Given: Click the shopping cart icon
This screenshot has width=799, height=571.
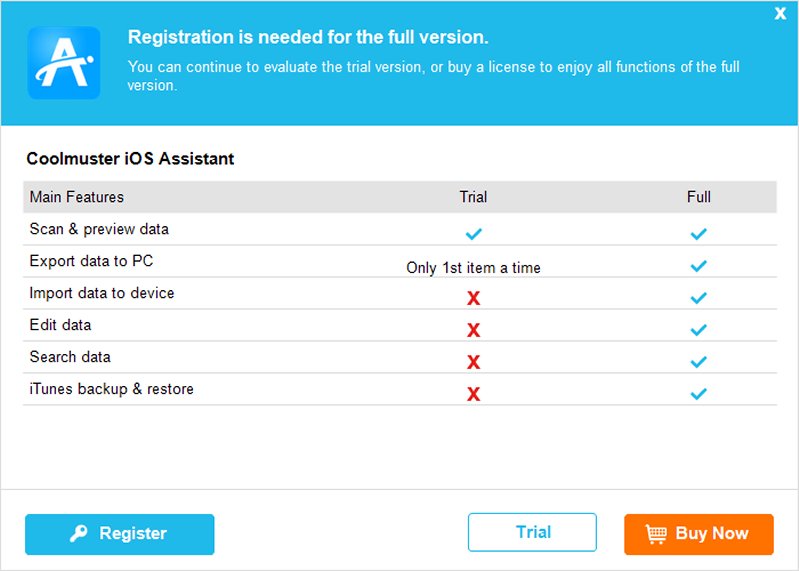Looking at the screenshot, I should [656, 534].
